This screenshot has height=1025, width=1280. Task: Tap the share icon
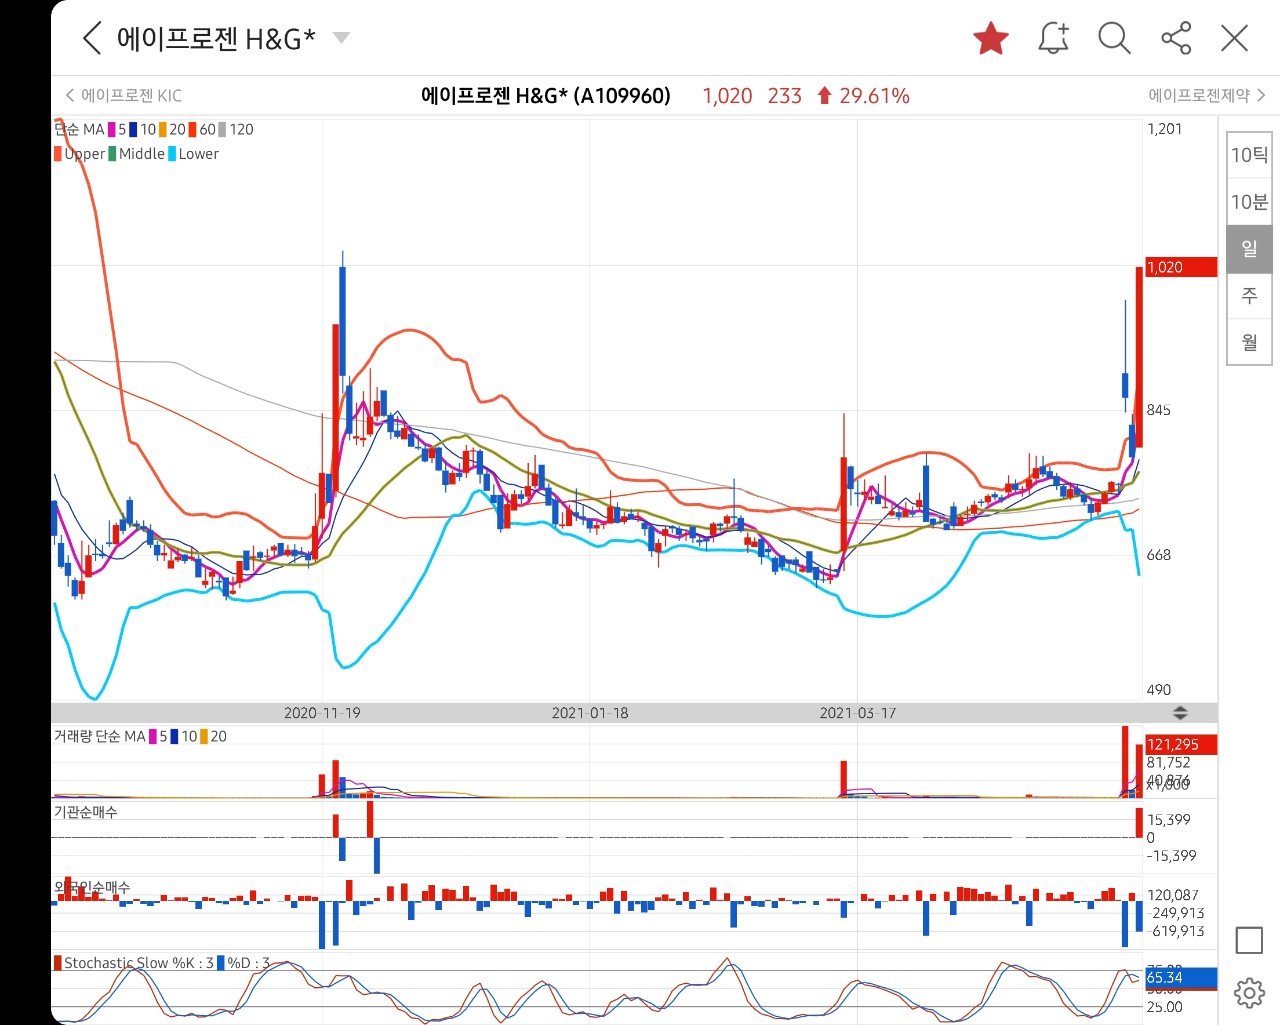(x=1176, y=39)
